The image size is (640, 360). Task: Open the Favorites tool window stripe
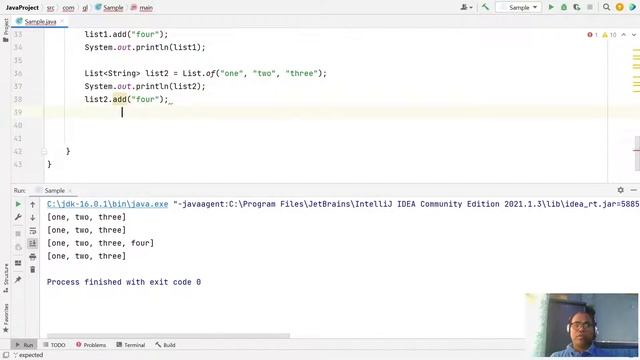click(x=6, y=318)
